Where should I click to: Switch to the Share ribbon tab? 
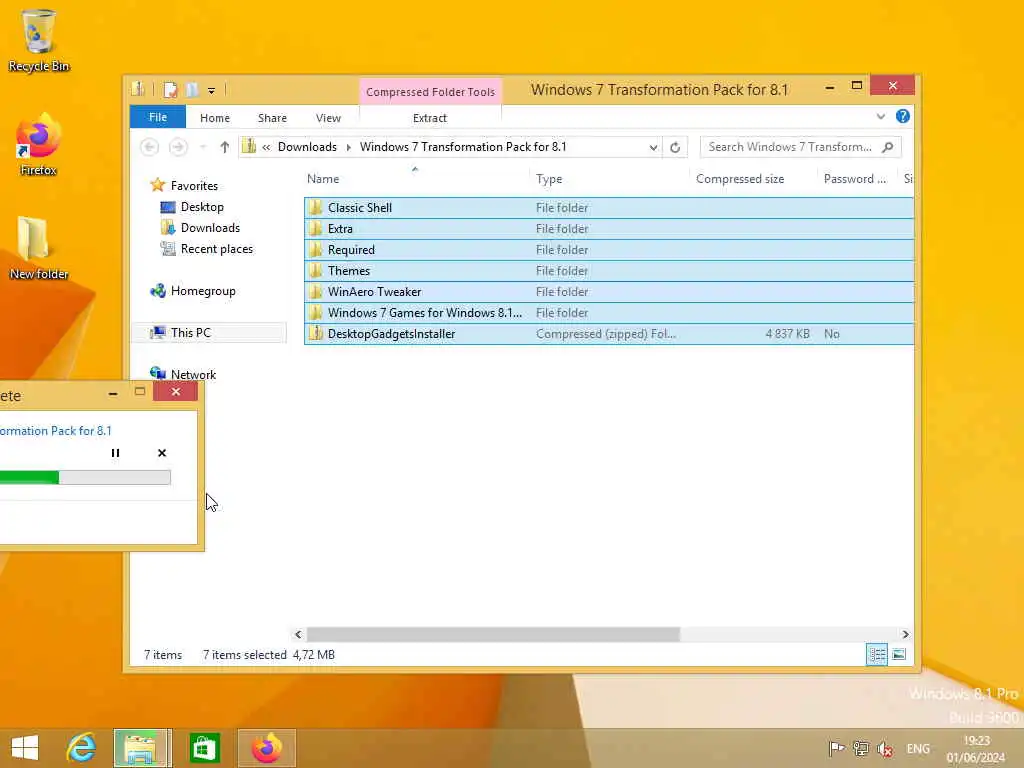coord(272,118)
